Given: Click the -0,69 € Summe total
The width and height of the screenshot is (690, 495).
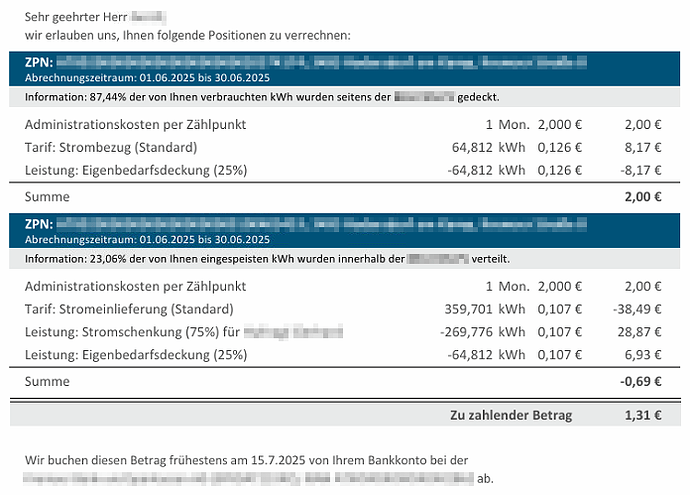Looking at the screenshot, I should click(640, 381).
